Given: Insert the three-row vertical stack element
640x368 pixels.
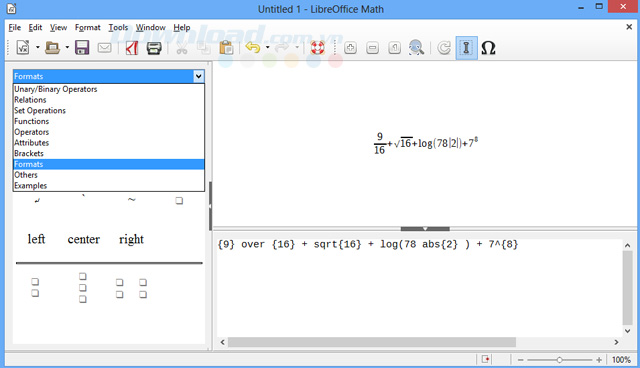Looking at the screenshot, I should [x=83, y=288].
